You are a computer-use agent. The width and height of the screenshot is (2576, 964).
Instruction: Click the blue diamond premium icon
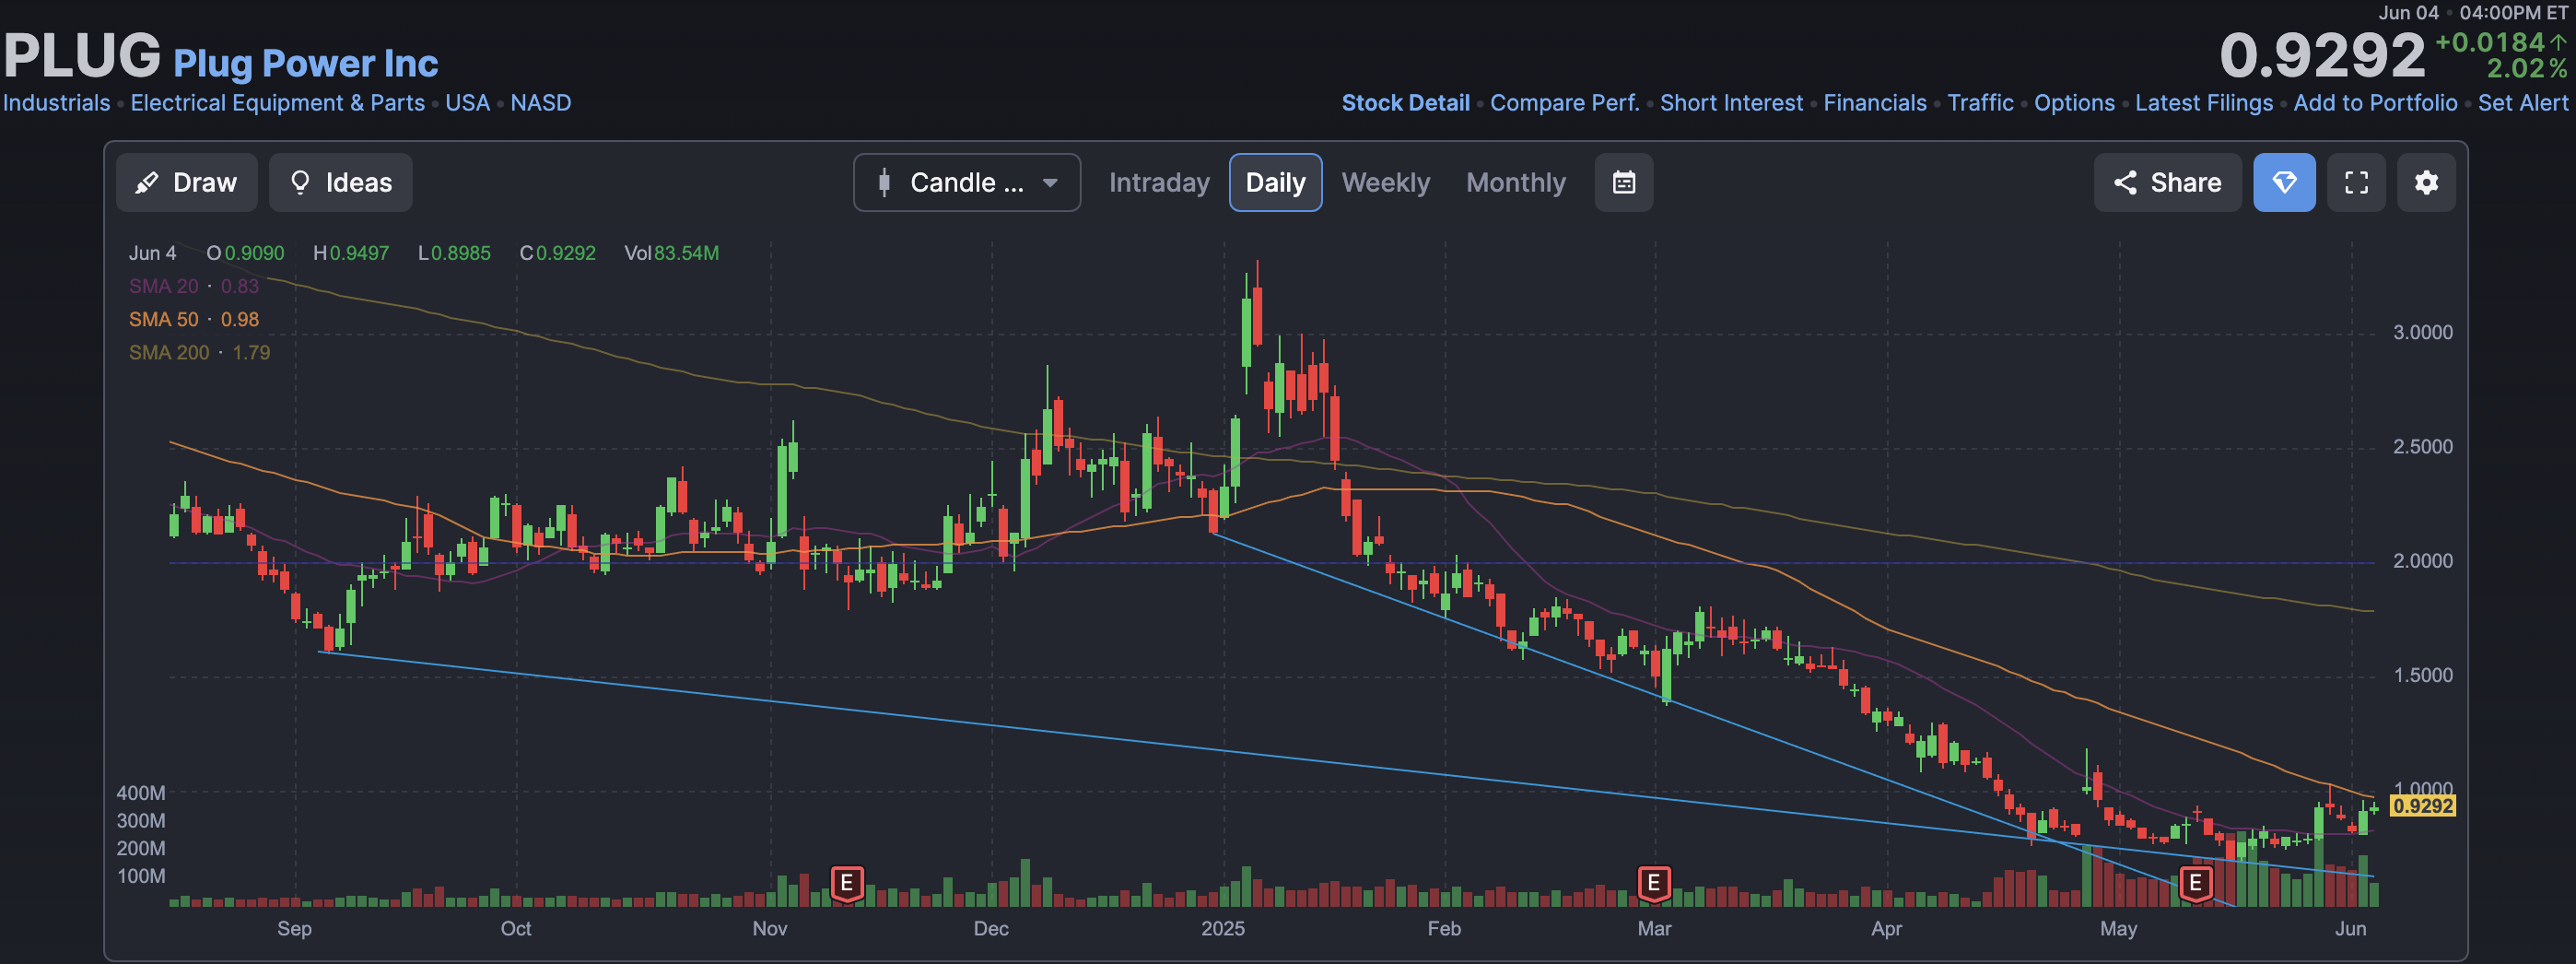pos(2284,182)
